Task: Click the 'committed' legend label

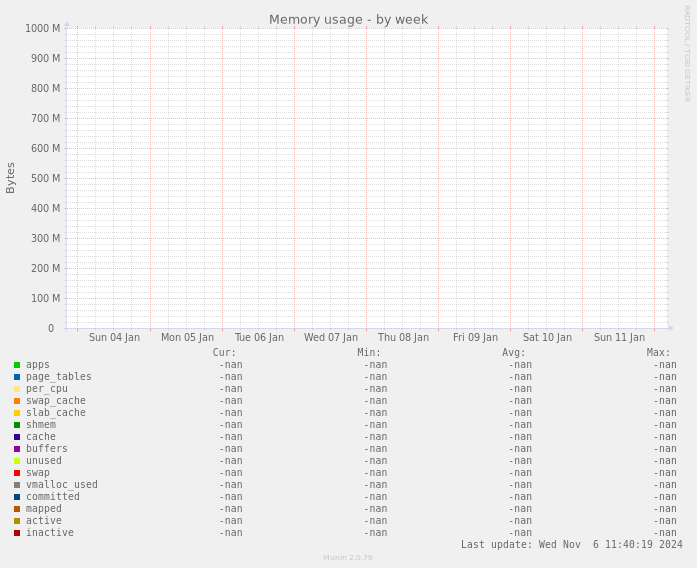Action: click(x=53, y=497)
